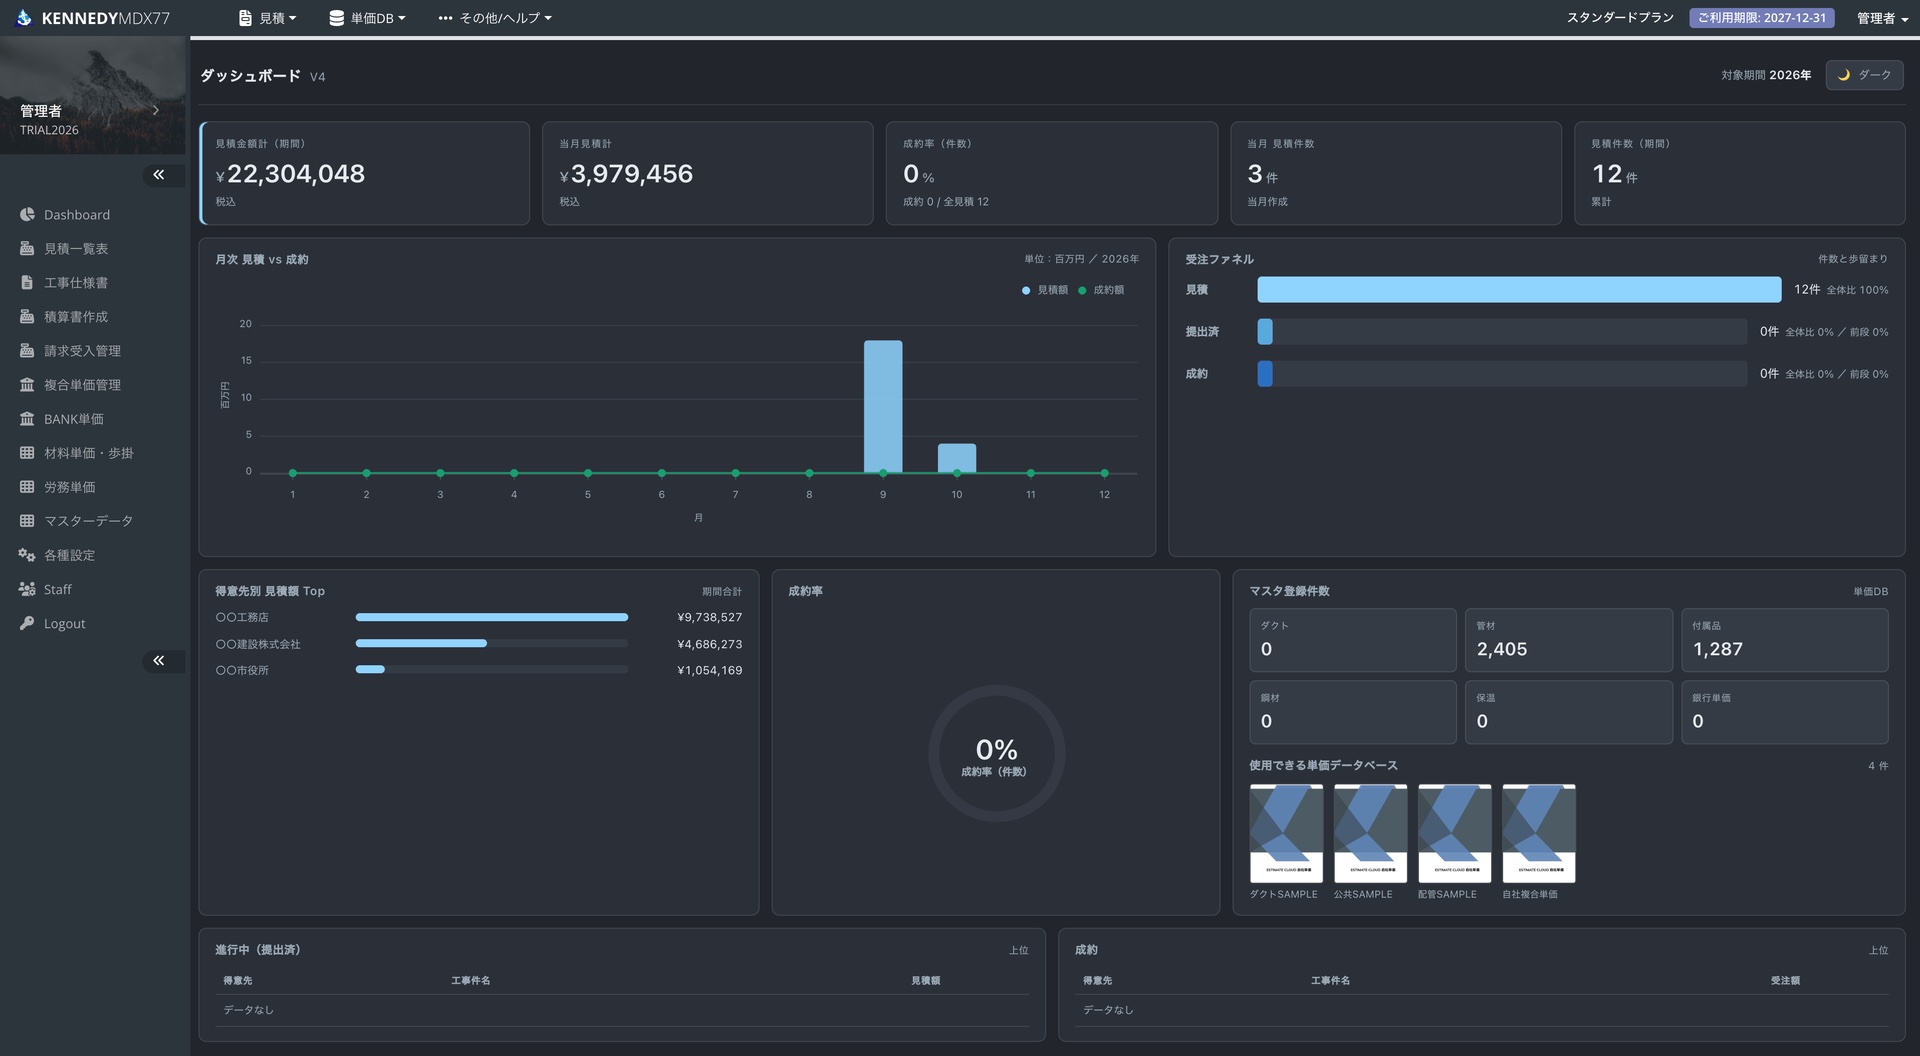Click the 見積 funnel bar
The height and width of the screenshot is (1056, 1920).
tap(1519, 290)
